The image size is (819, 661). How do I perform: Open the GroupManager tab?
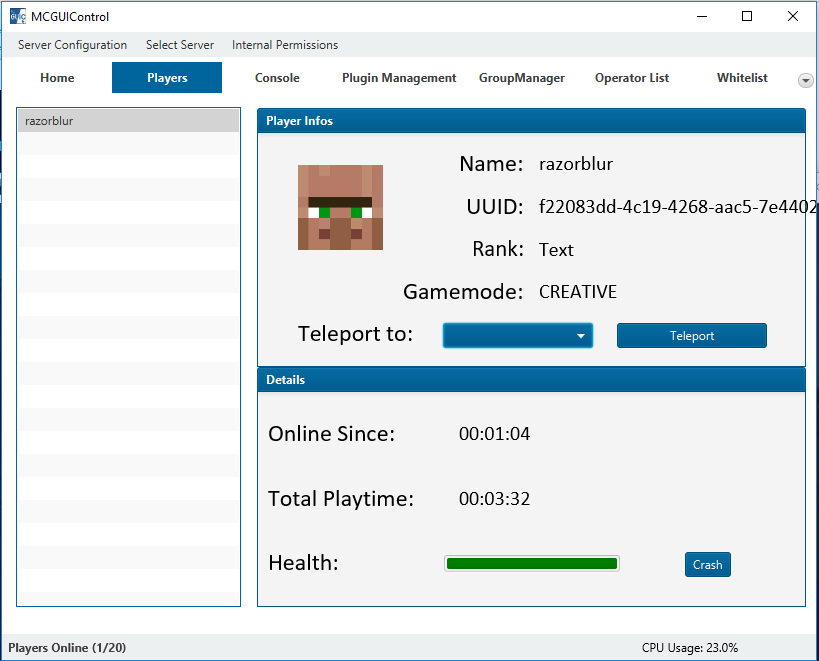point(521,78)
